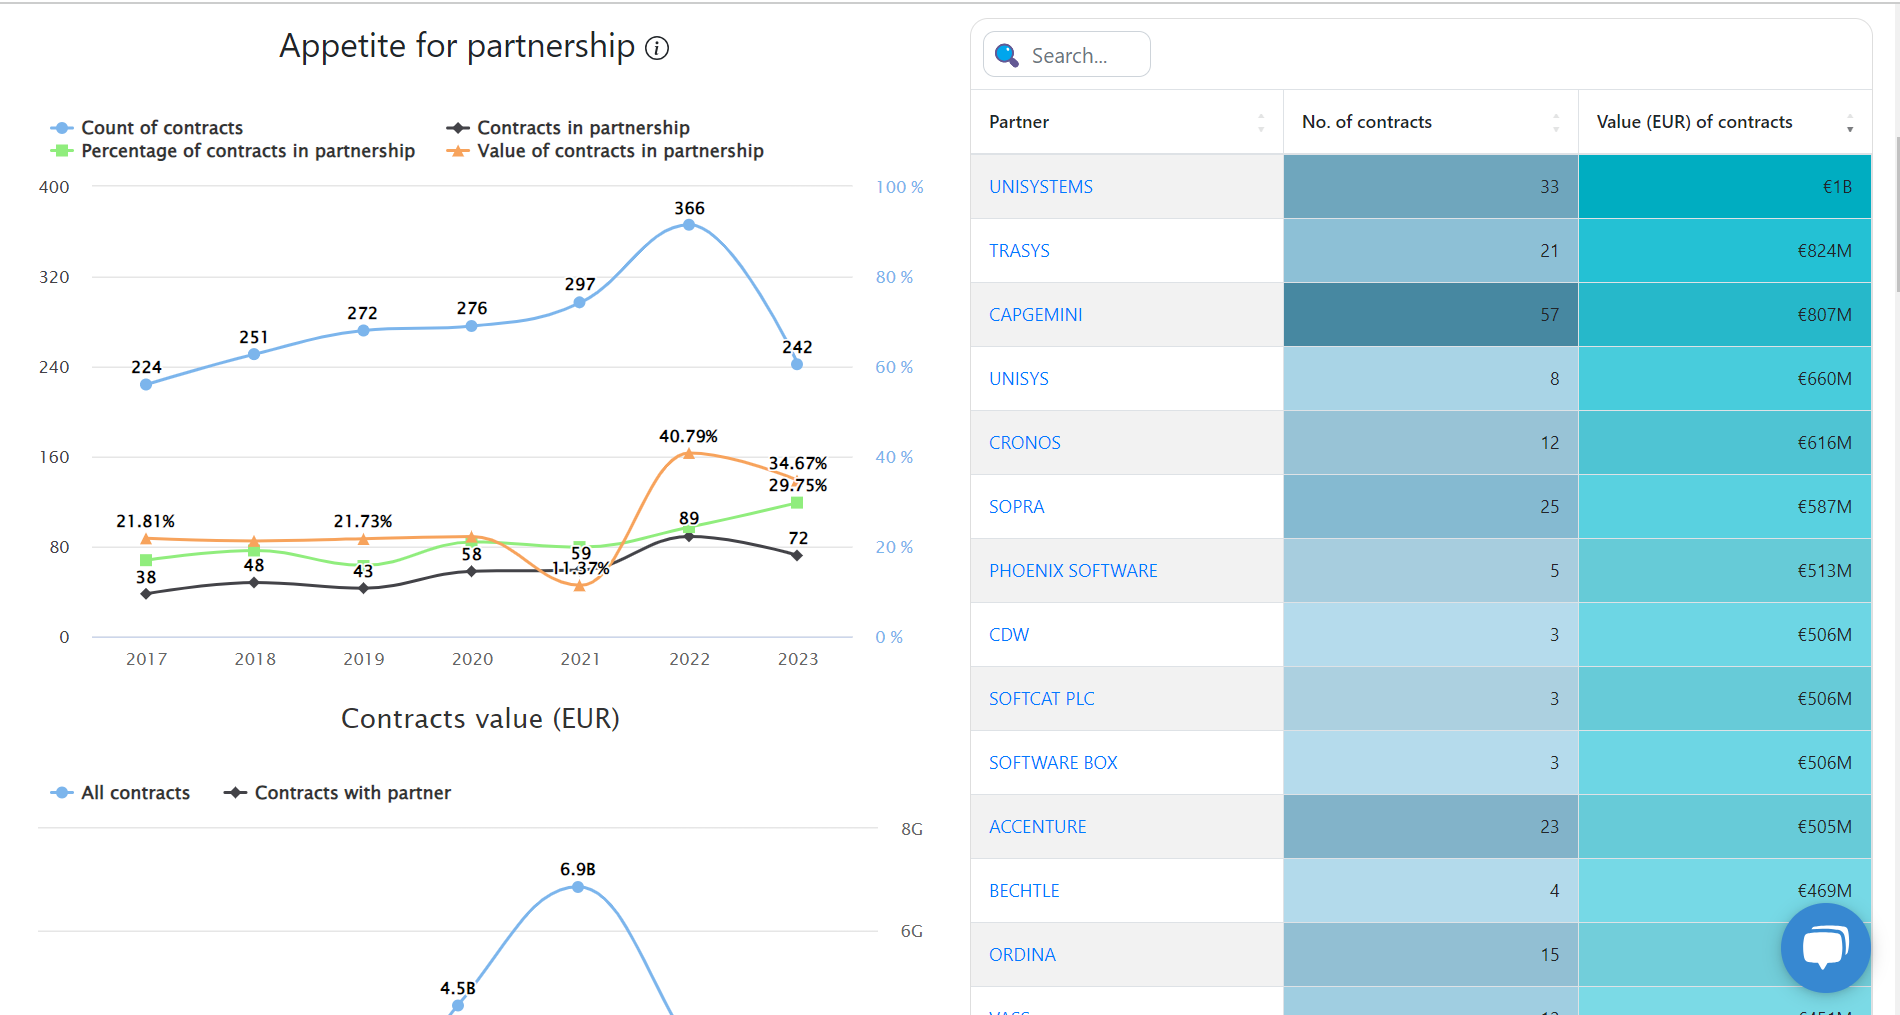1900x1015 pixels.
Task: Click the 6.9B peak point on value chart
Action: [x=578, y=887]
